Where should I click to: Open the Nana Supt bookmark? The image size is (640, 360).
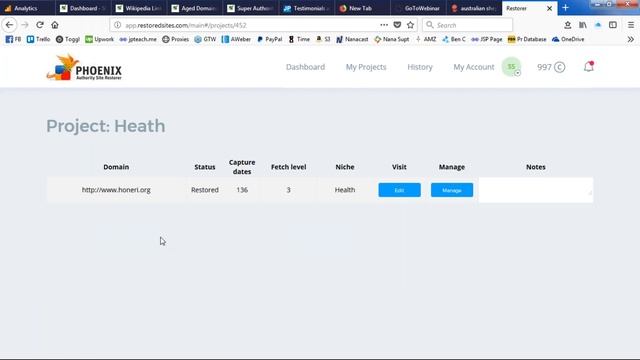click(x=392, y=39)
